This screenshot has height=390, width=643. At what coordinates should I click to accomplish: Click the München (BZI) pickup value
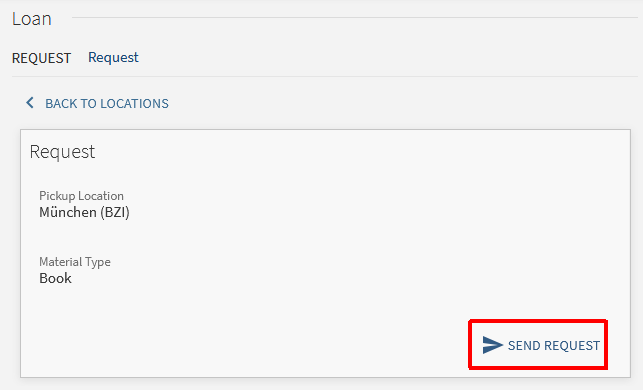[84, 212]
